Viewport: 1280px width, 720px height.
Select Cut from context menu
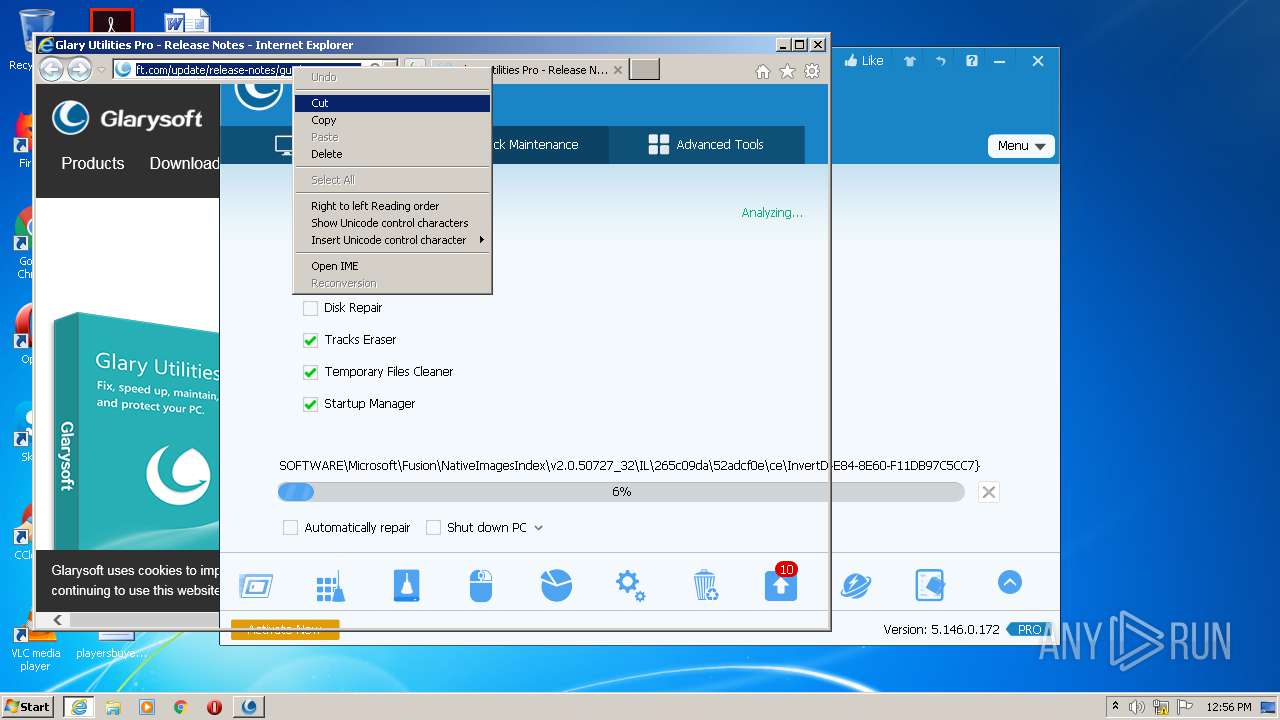392,103
